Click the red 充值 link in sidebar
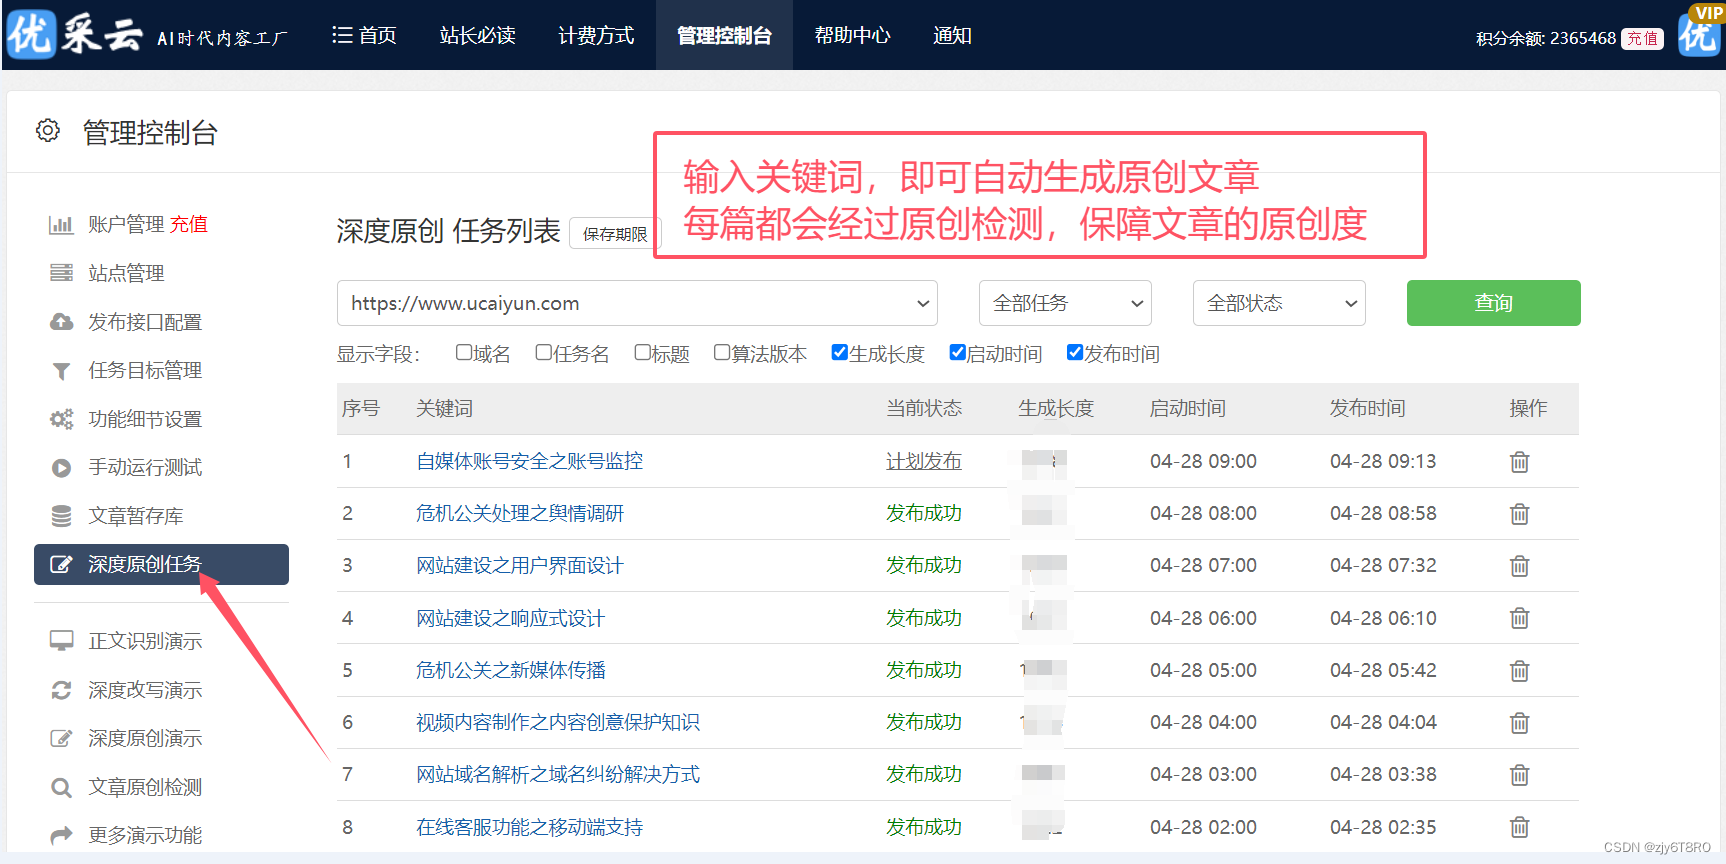This screenshot has width=1726, height=864. tap(189, 224)
